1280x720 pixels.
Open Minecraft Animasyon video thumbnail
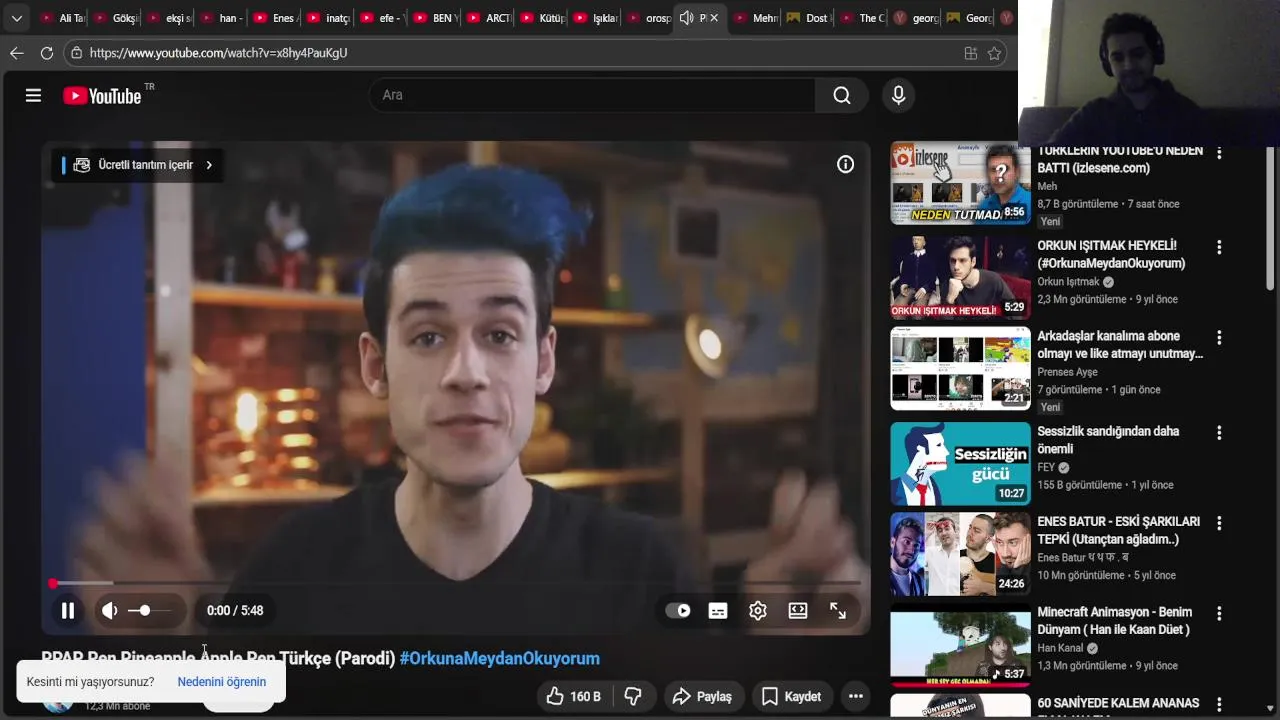pyautogui.click(x=960, y=643)
